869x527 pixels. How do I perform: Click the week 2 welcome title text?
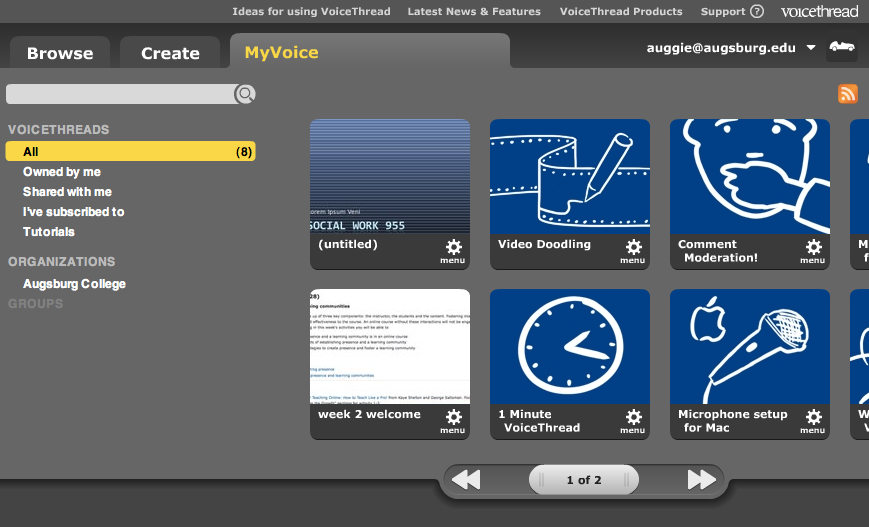pyautogui.click(x=369, y=415)
